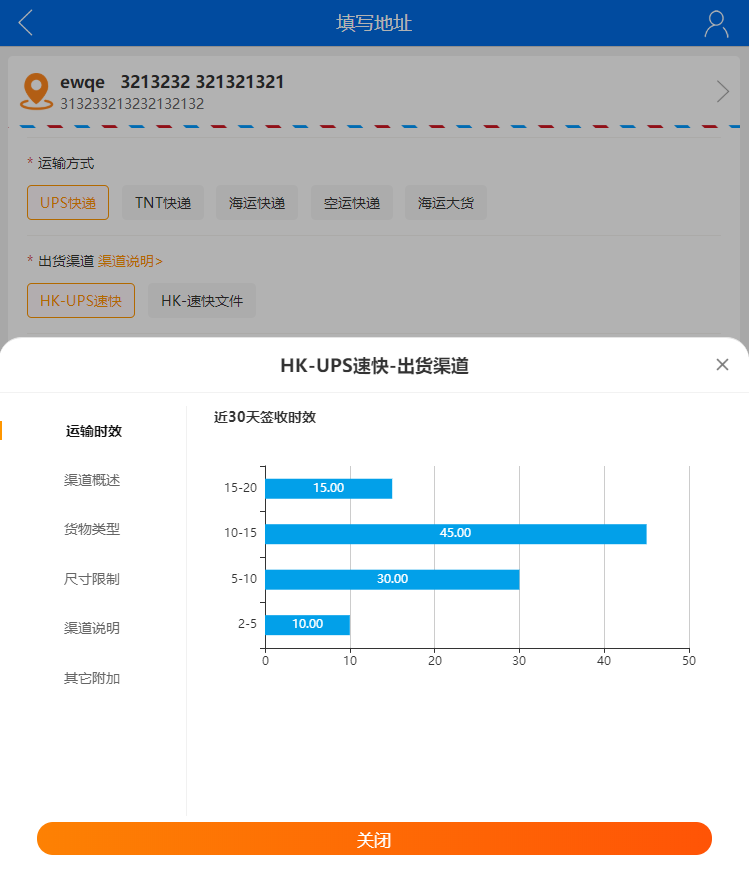Choose 空运快递 shipping method
The image size is (749, 869).
pyautogui.click(x=352, y=203)
